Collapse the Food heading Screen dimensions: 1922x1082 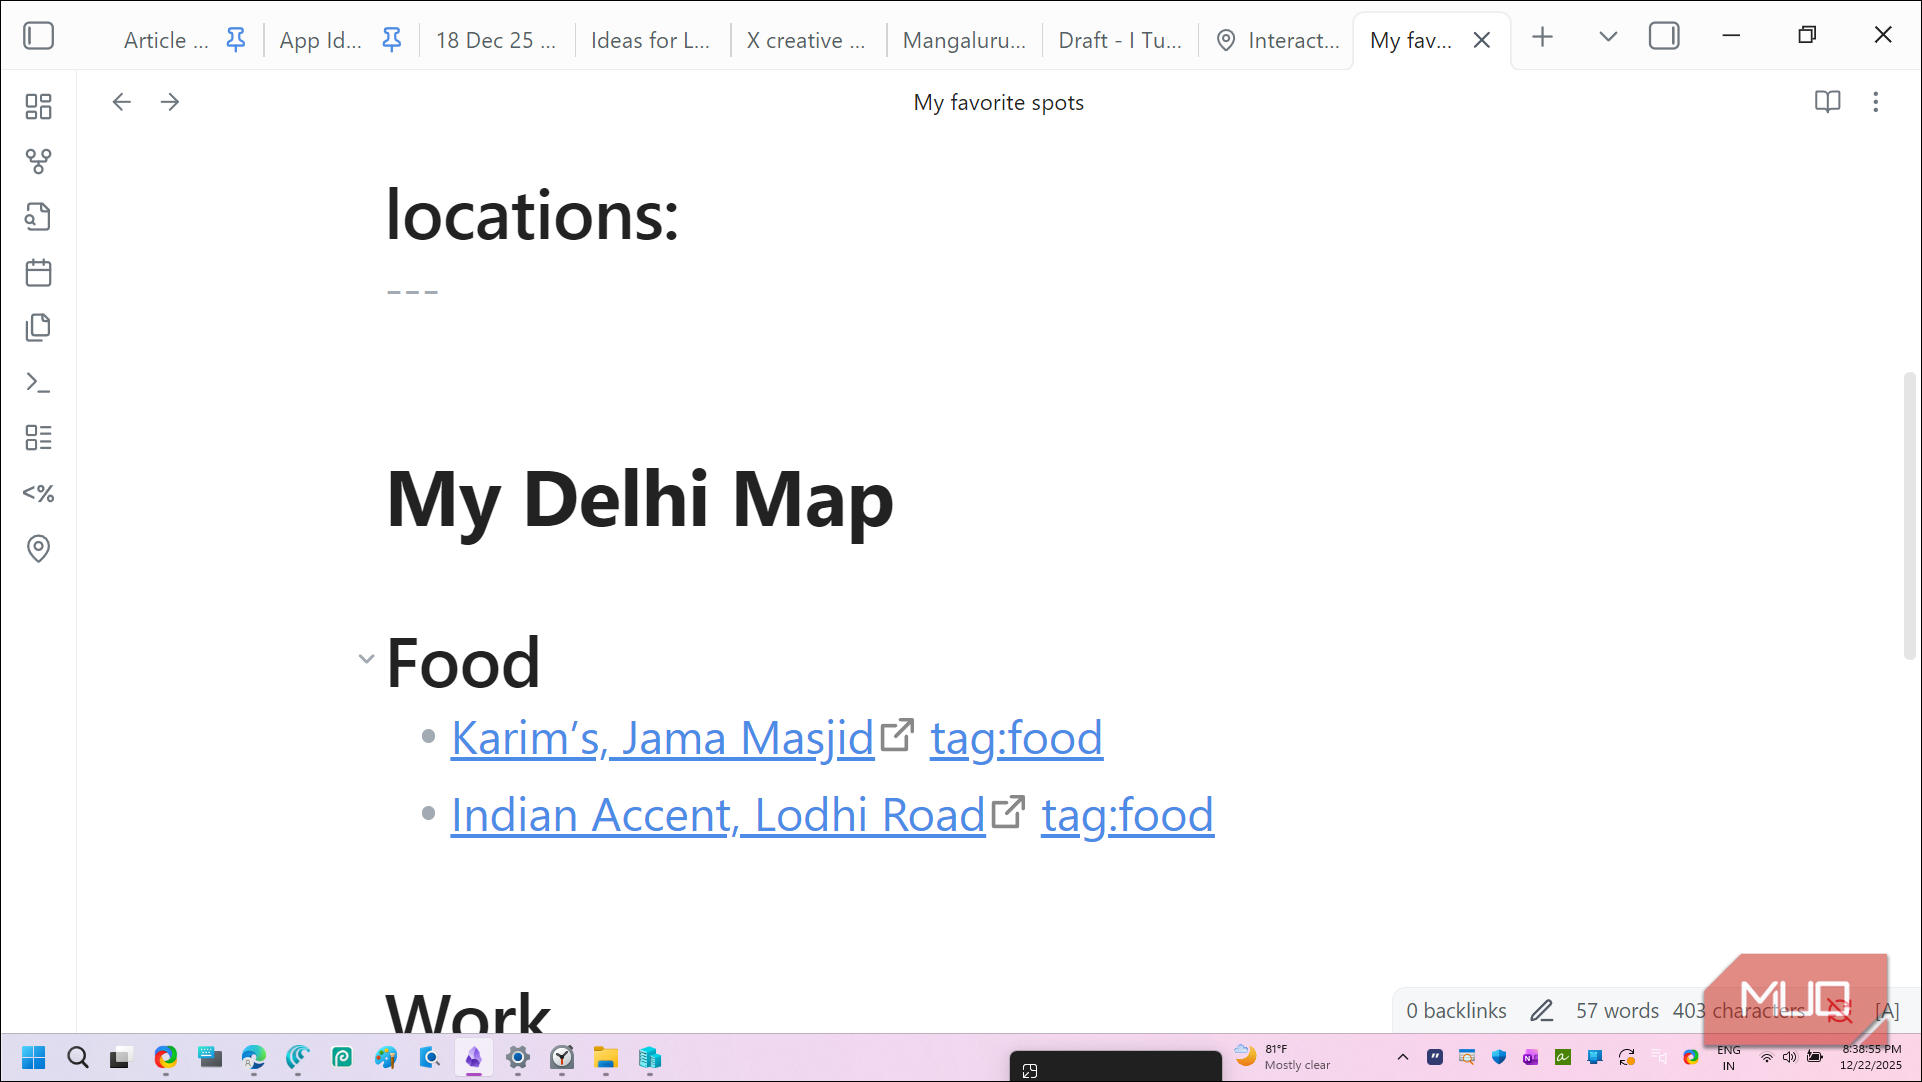tap(366, 659)
